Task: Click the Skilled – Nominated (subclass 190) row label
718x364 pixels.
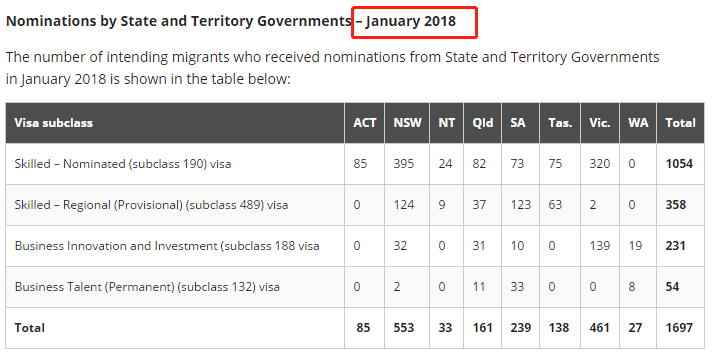Action: click(123, 164)
